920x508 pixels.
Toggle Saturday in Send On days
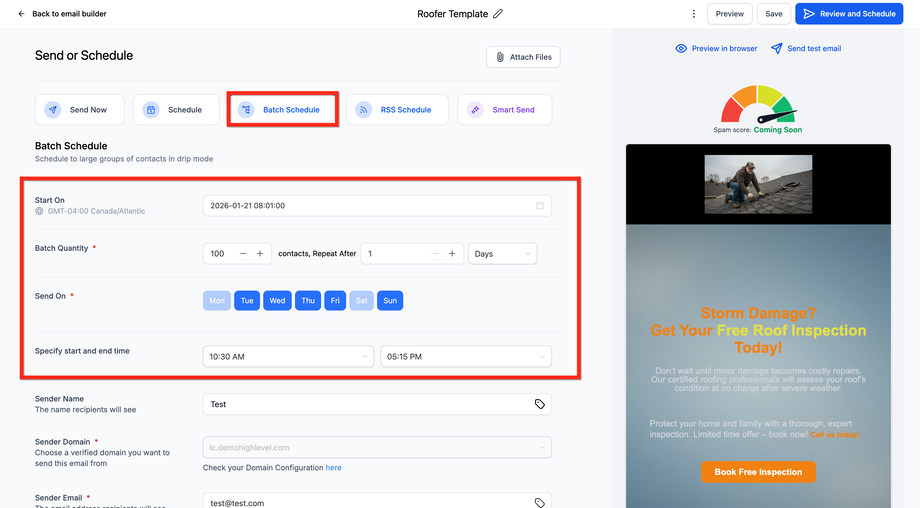click(361, 300)
